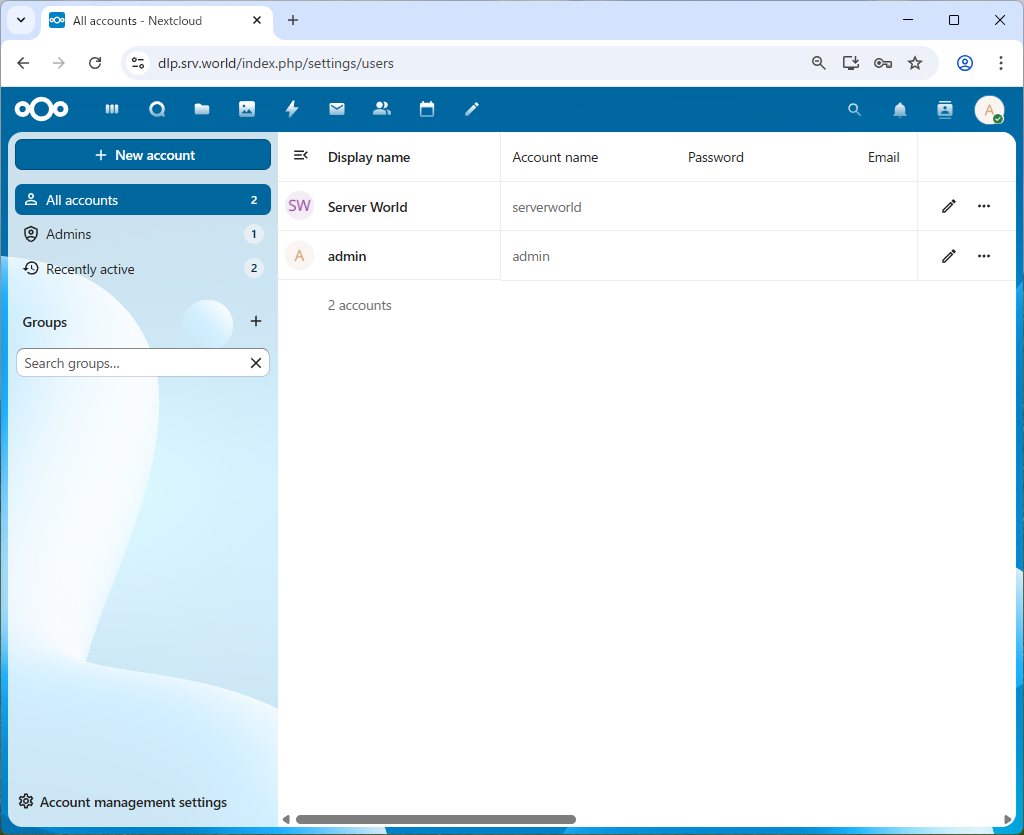Click the Password column header
Screen dimensions: 1024x835
716,157
